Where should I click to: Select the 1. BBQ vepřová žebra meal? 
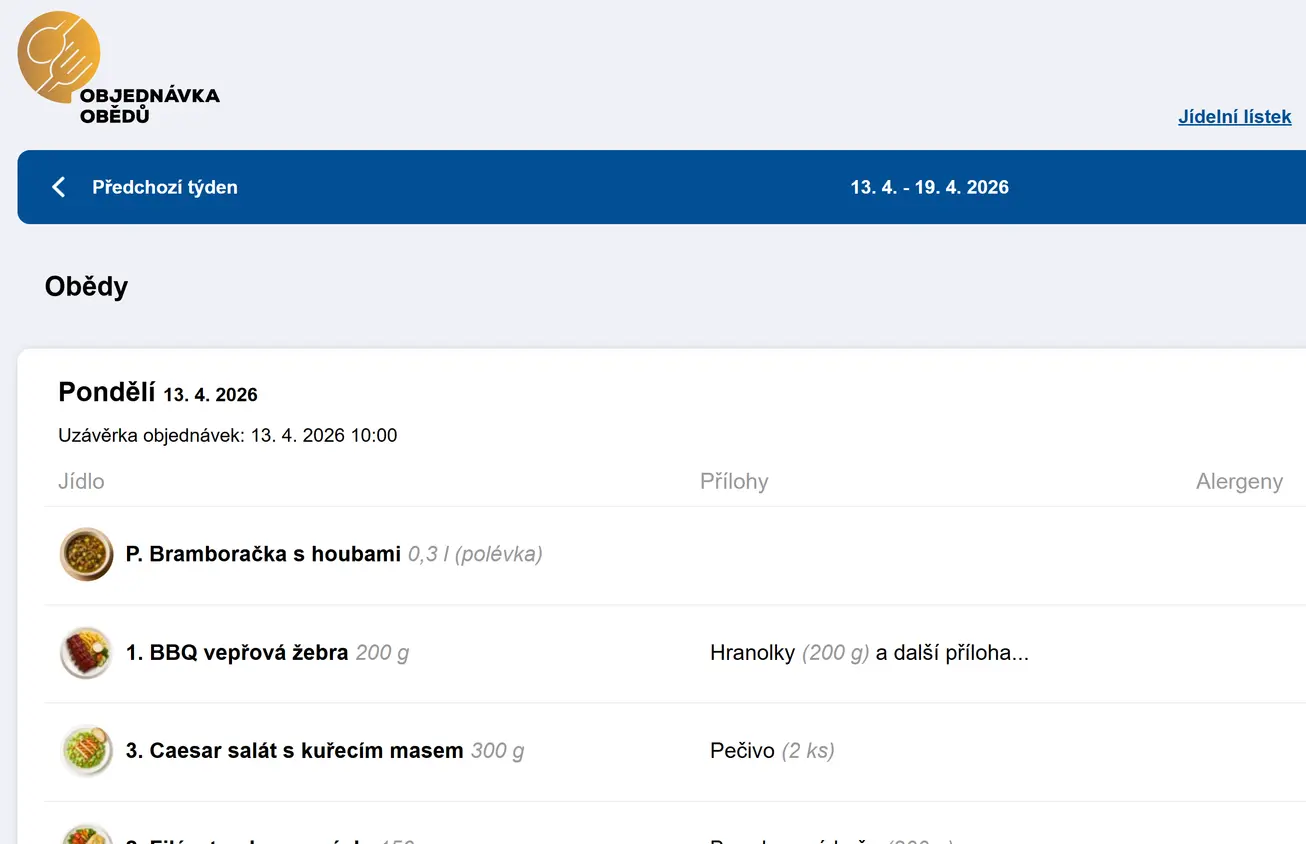(x=237, y=653)
